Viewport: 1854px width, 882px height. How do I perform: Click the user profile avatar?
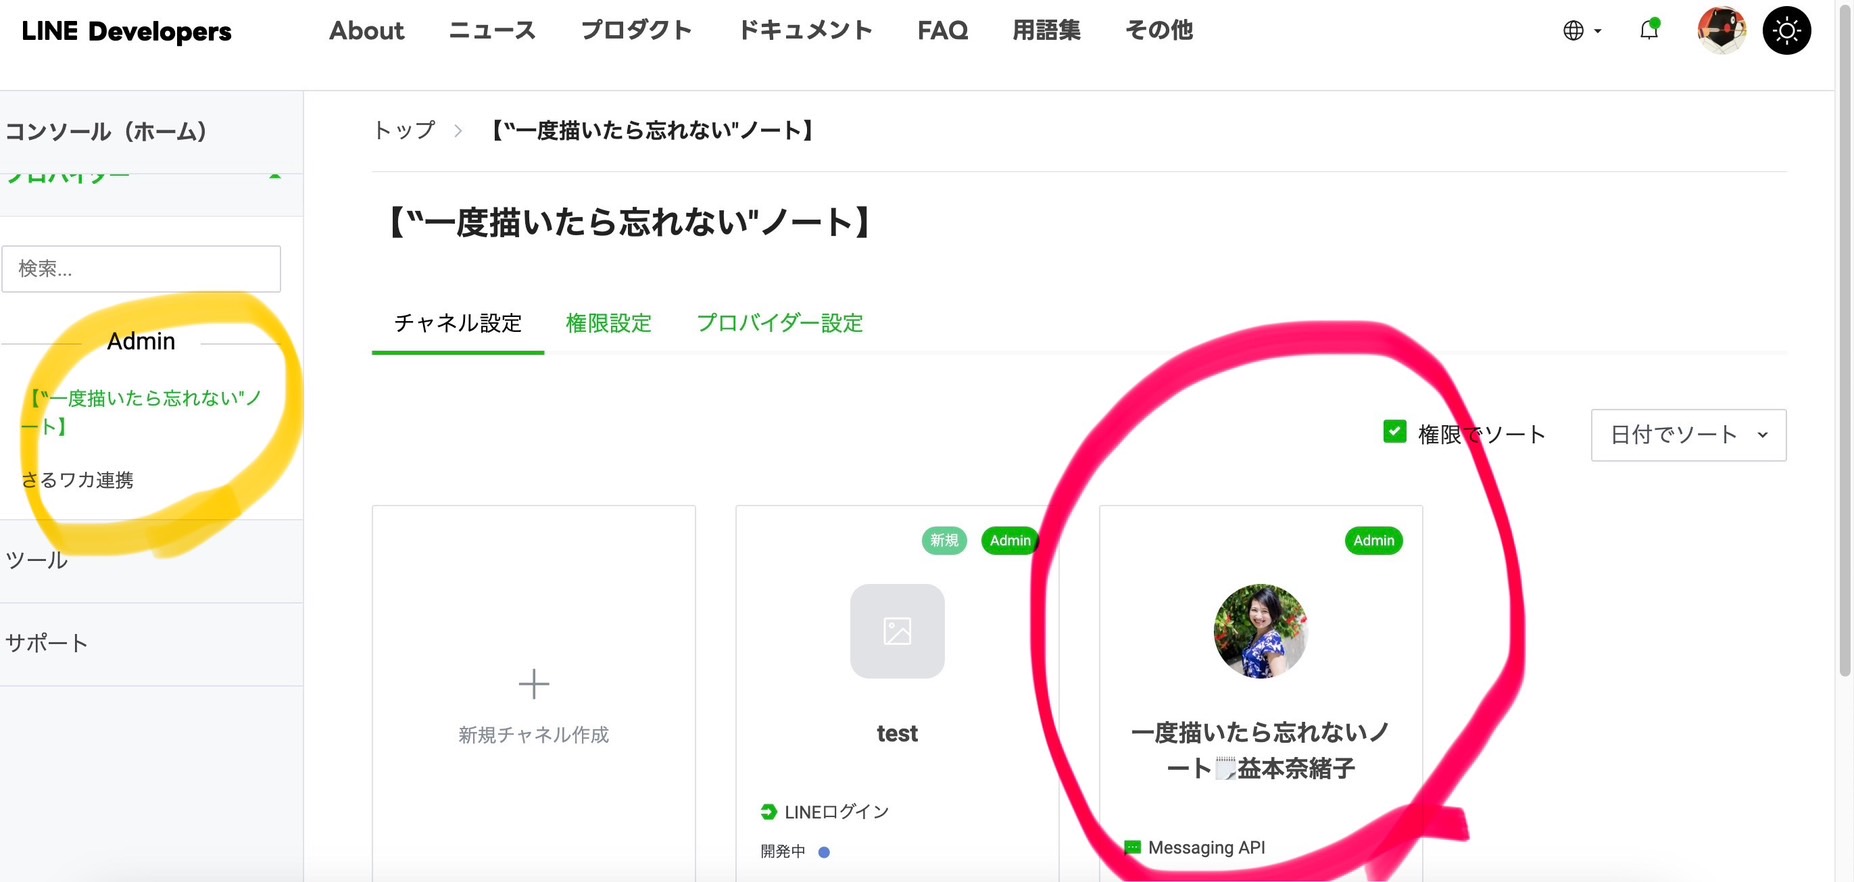[1722, 30]
